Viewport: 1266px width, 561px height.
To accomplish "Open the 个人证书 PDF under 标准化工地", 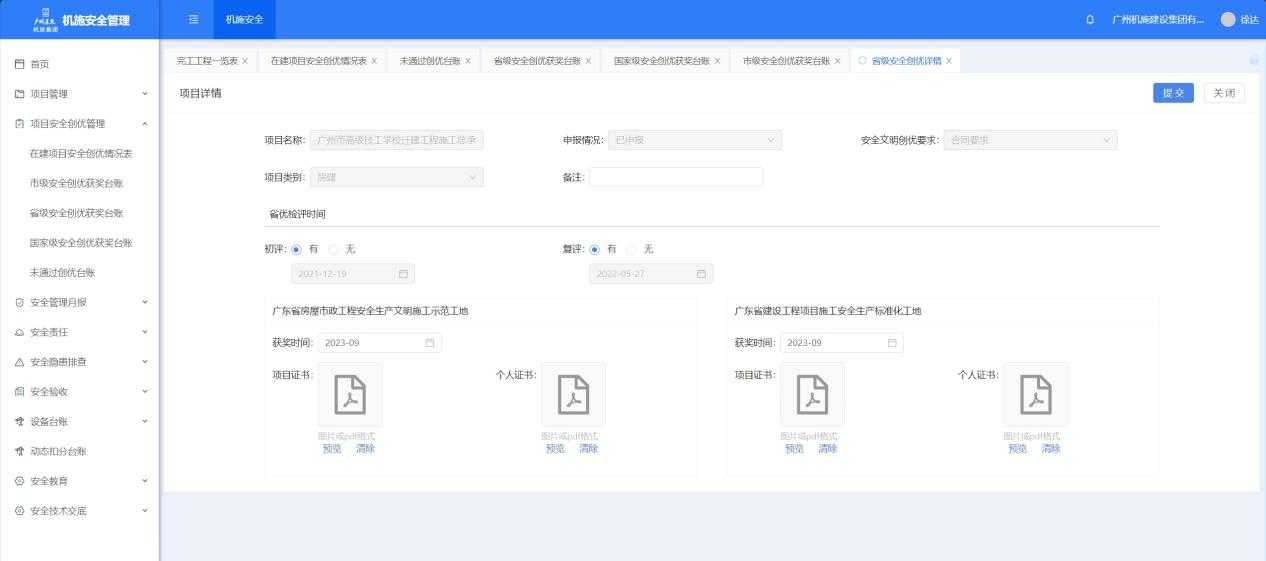I will (1035, 394).
